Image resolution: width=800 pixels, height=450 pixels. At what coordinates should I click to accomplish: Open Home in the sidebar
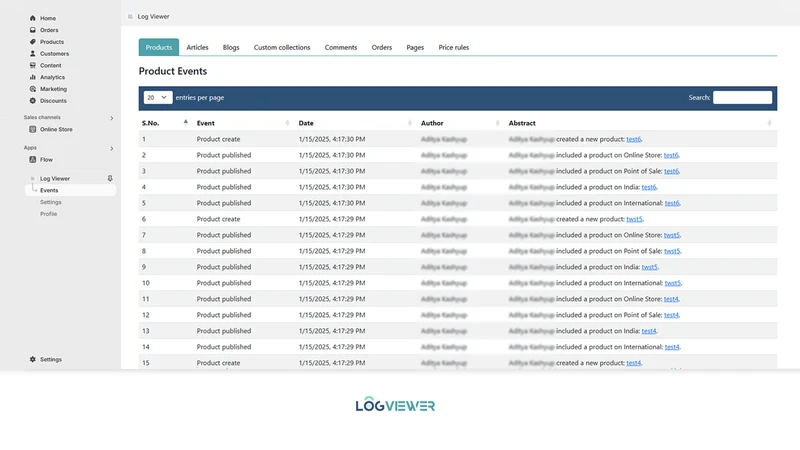[x=48, y=18]
